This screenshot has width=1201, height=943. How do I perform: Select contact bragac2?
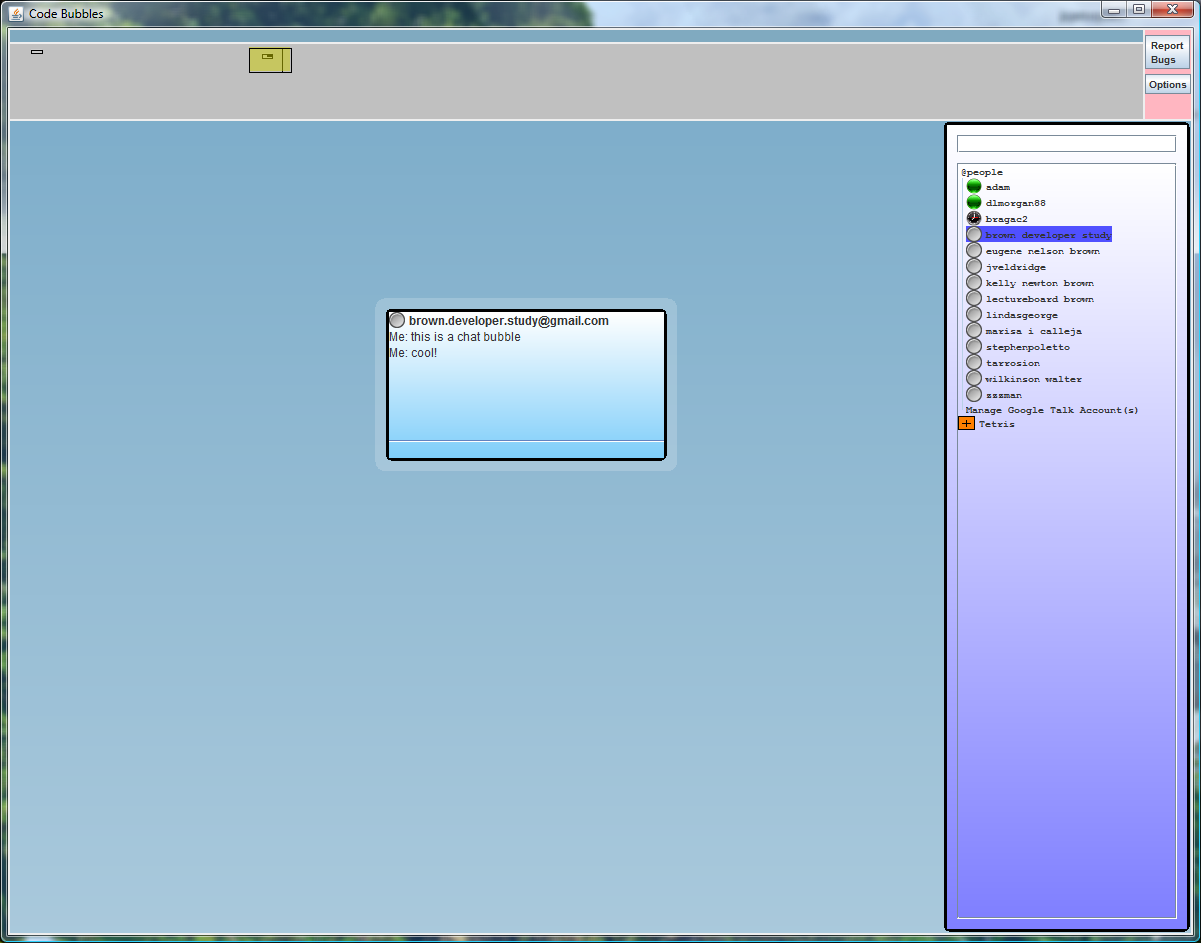[1007, 219]
